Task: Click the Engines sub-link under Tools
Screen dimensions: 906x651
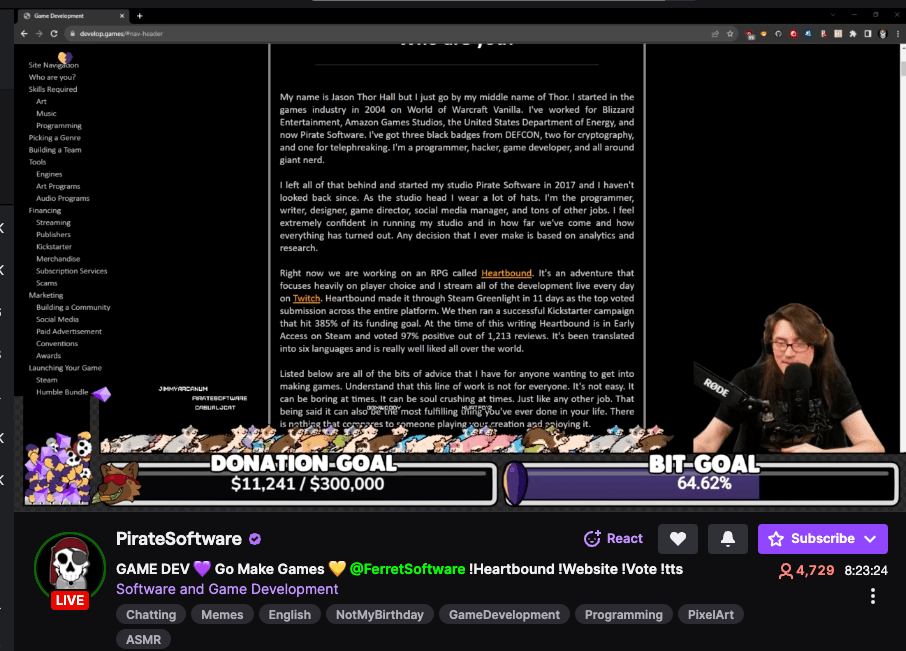Action: point(49,174)
